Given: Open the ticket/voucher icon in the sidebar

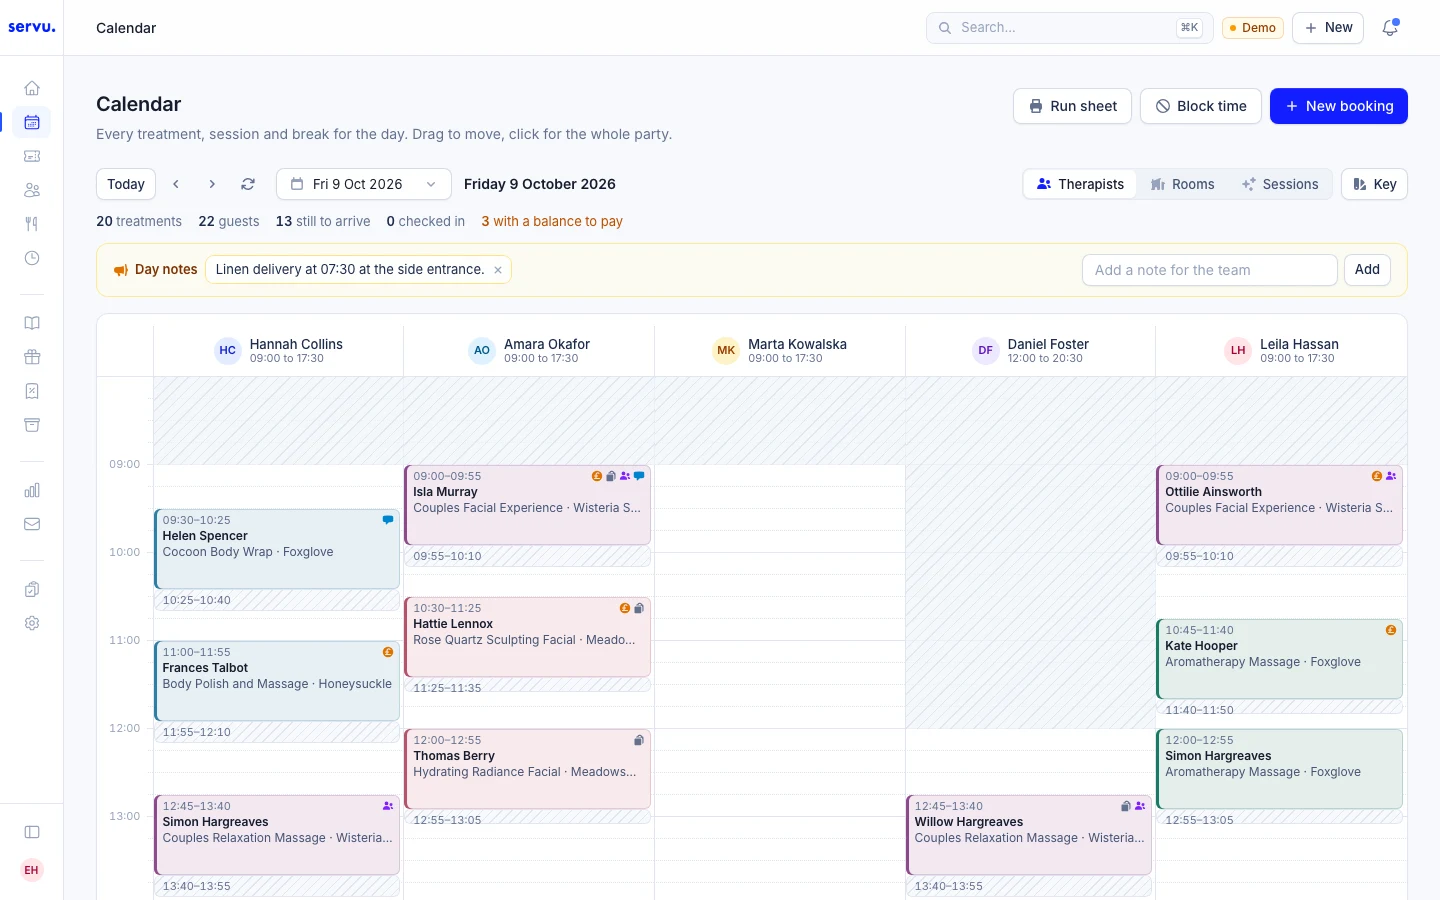Looking at the screenshot, I should (x=32, y=156).
